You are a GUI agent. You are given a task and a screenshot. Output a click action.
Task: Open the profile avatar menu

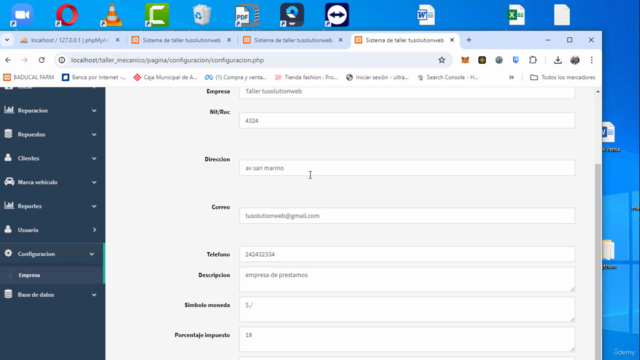click(575, 60)
